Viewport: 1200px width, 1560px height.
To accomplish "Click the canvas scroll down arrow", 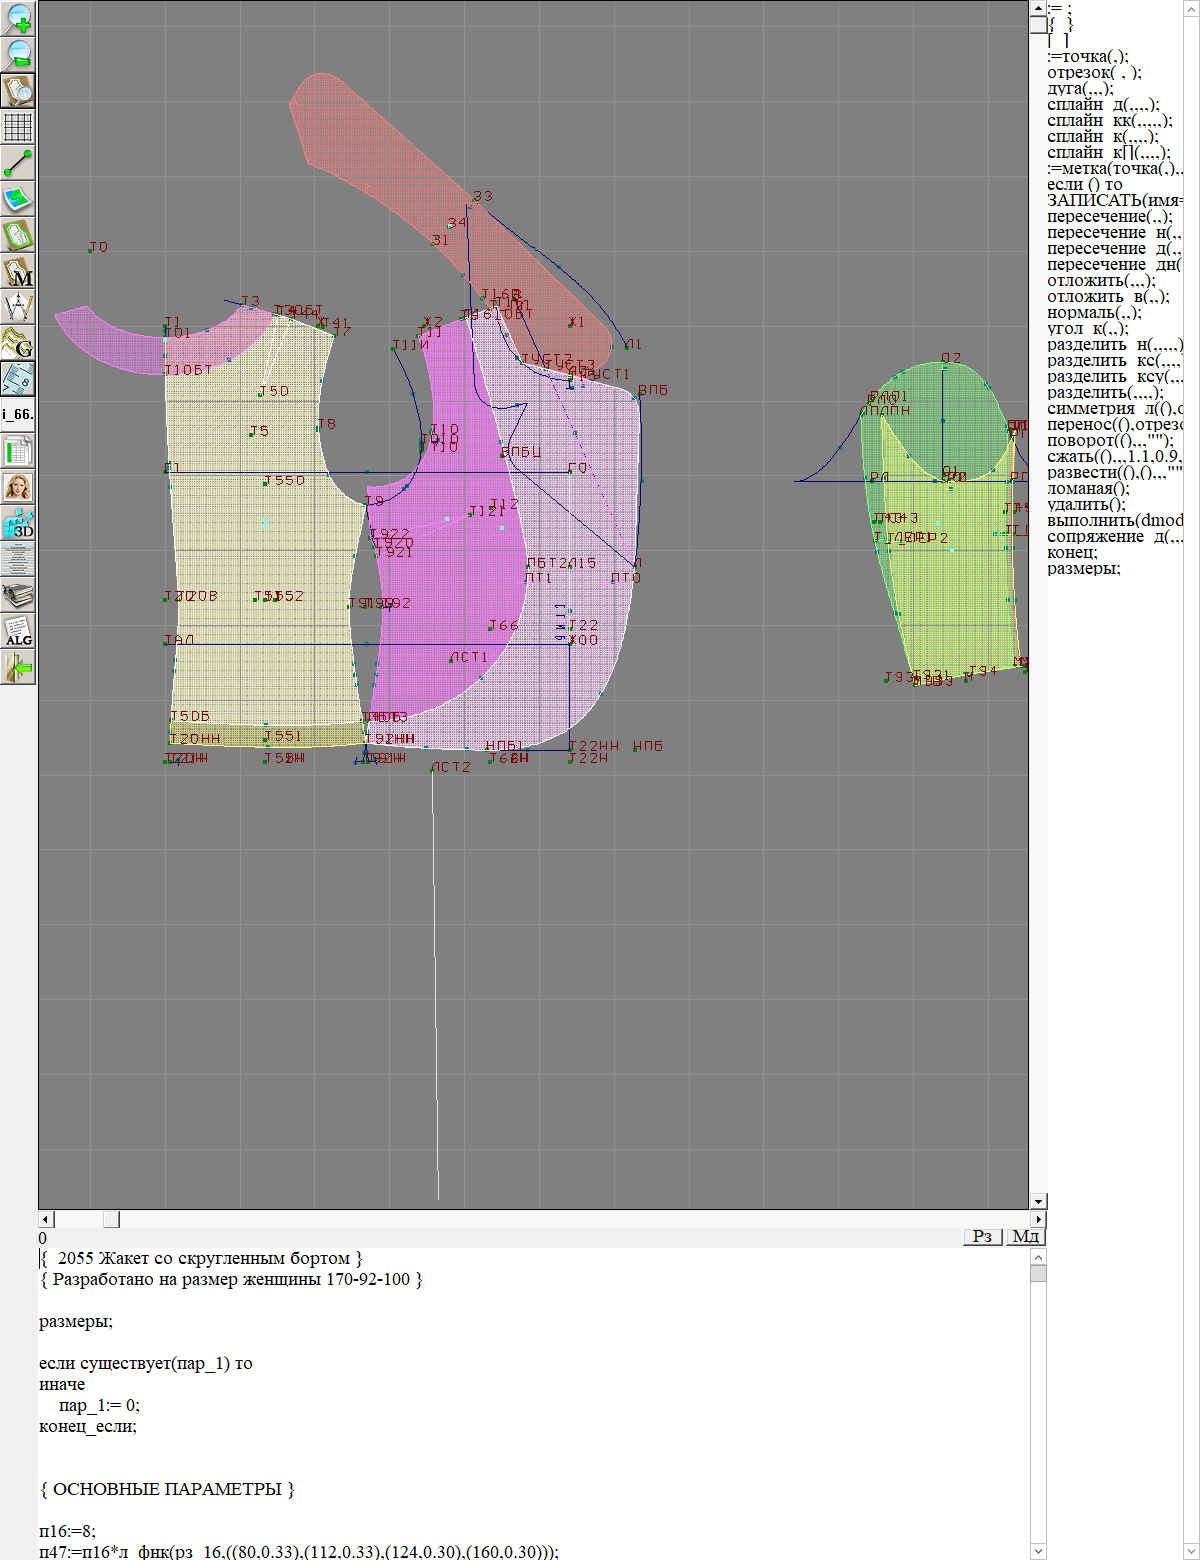I will click(1038, 1201).
